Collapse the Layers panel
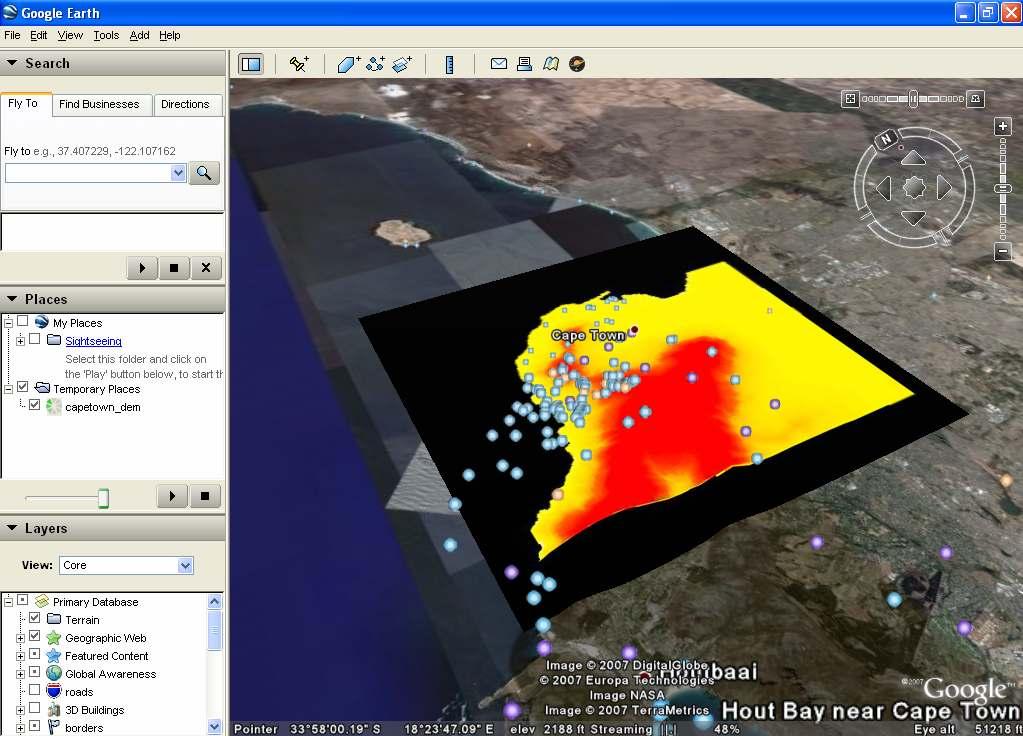1023x736 pixels. pyautogui.click(x=12, y=528)
